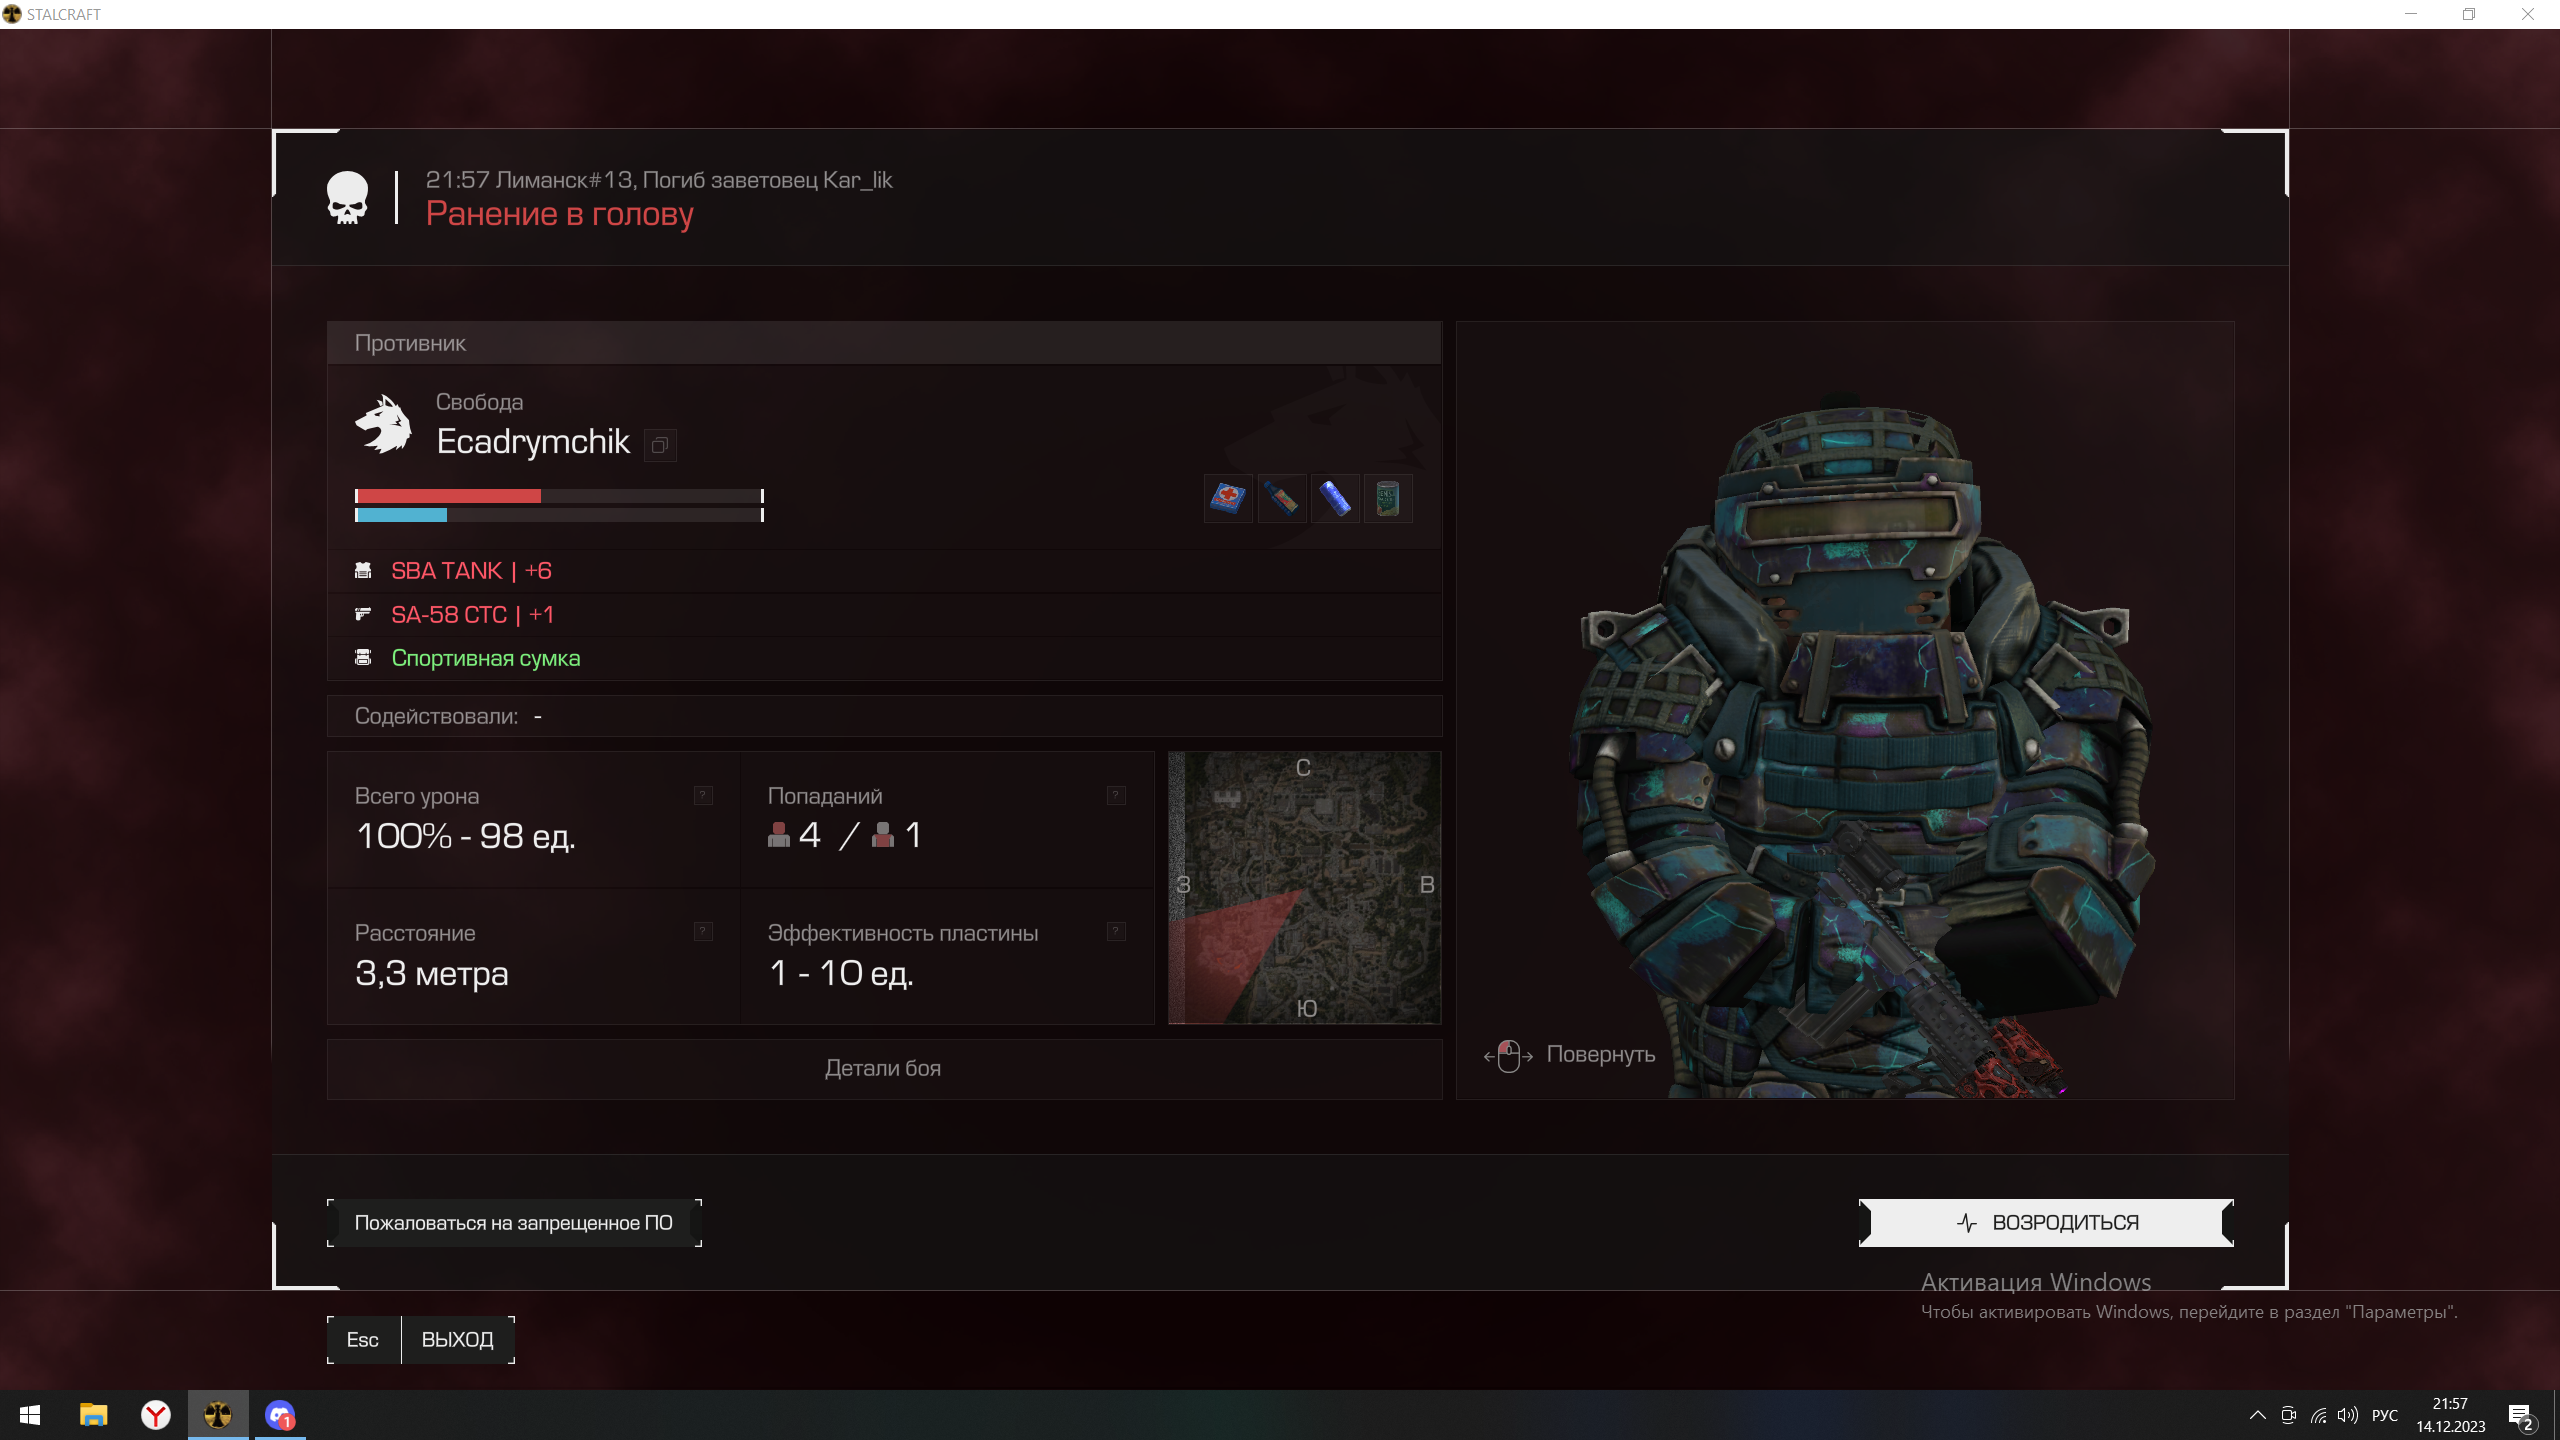Click the skull death icon
The width and height of the screenshot is (2560, 1440).
pos(347,198)
